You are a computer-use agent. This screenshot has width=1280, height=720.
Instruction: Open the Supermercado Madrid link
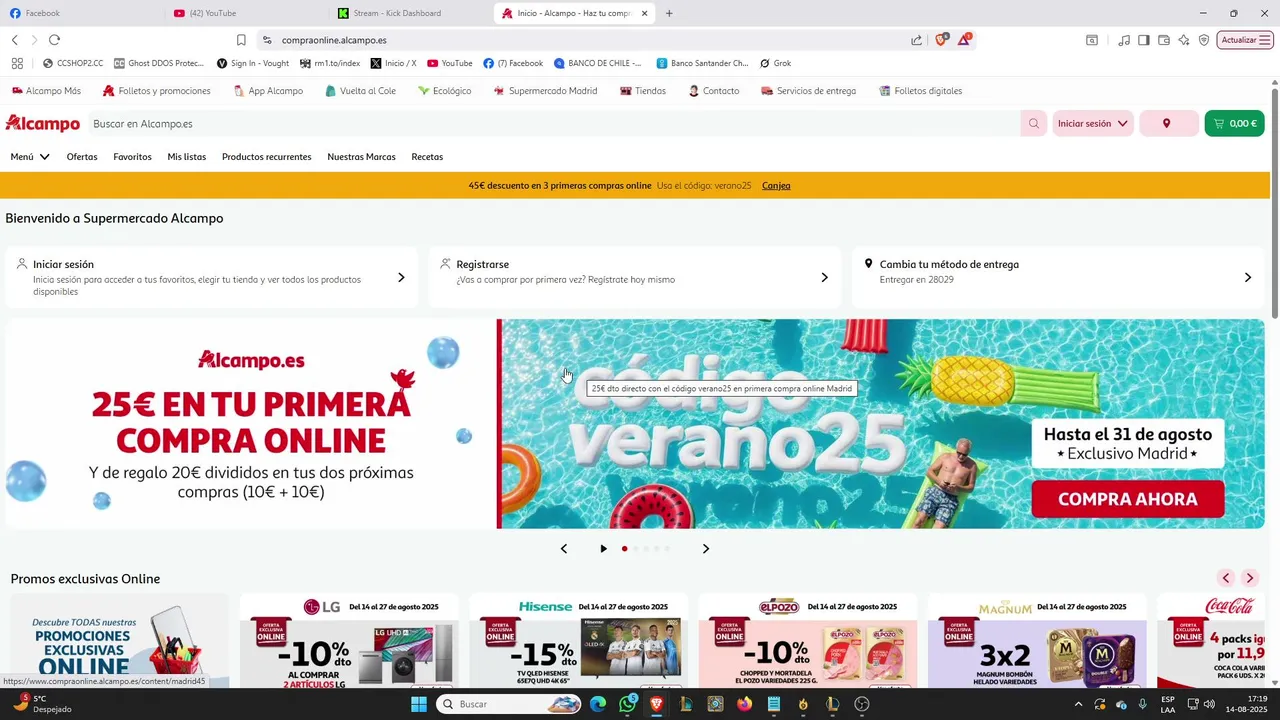pos(545,91)
